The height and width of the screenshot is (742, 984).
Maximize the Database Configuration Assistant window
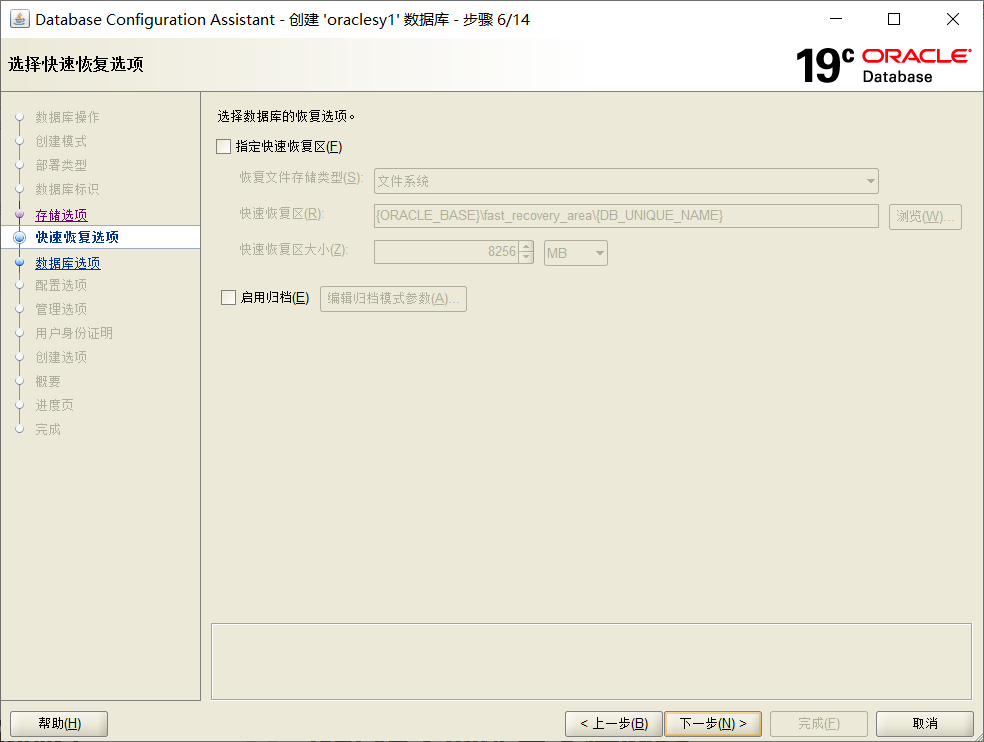click(x=894, y=19)
